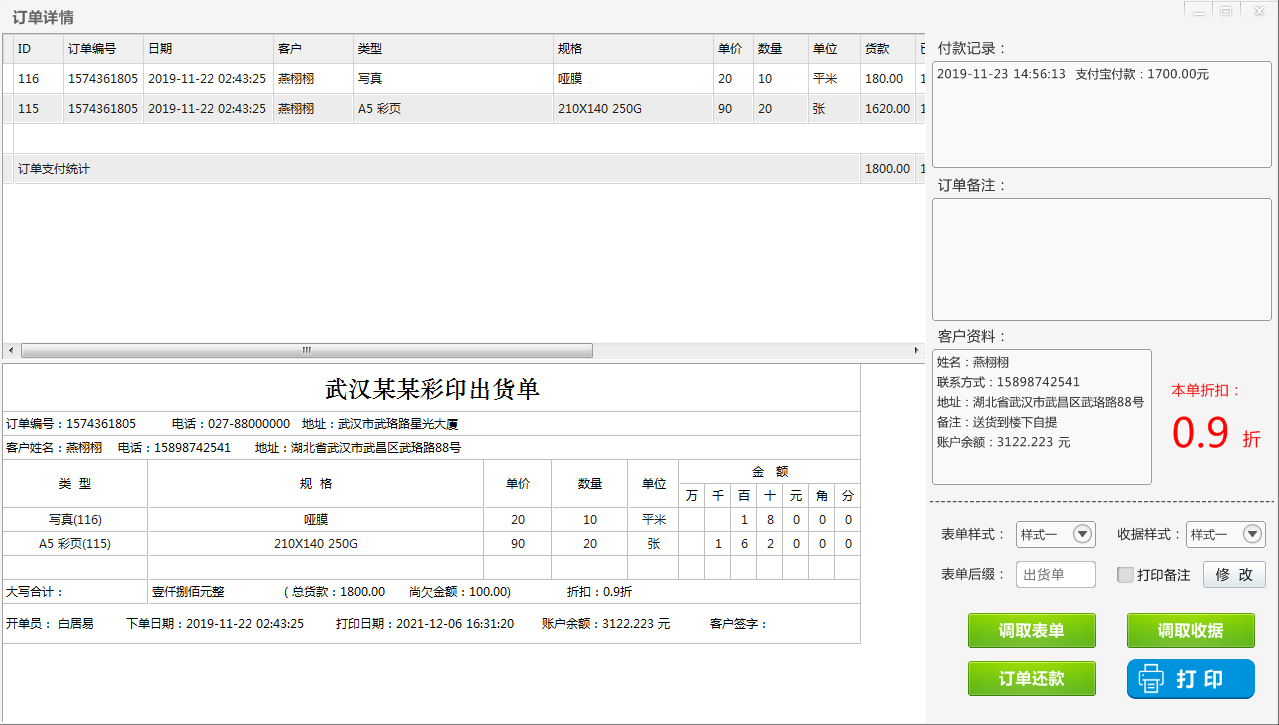Click the 订单还款 button

[1031, 679]
